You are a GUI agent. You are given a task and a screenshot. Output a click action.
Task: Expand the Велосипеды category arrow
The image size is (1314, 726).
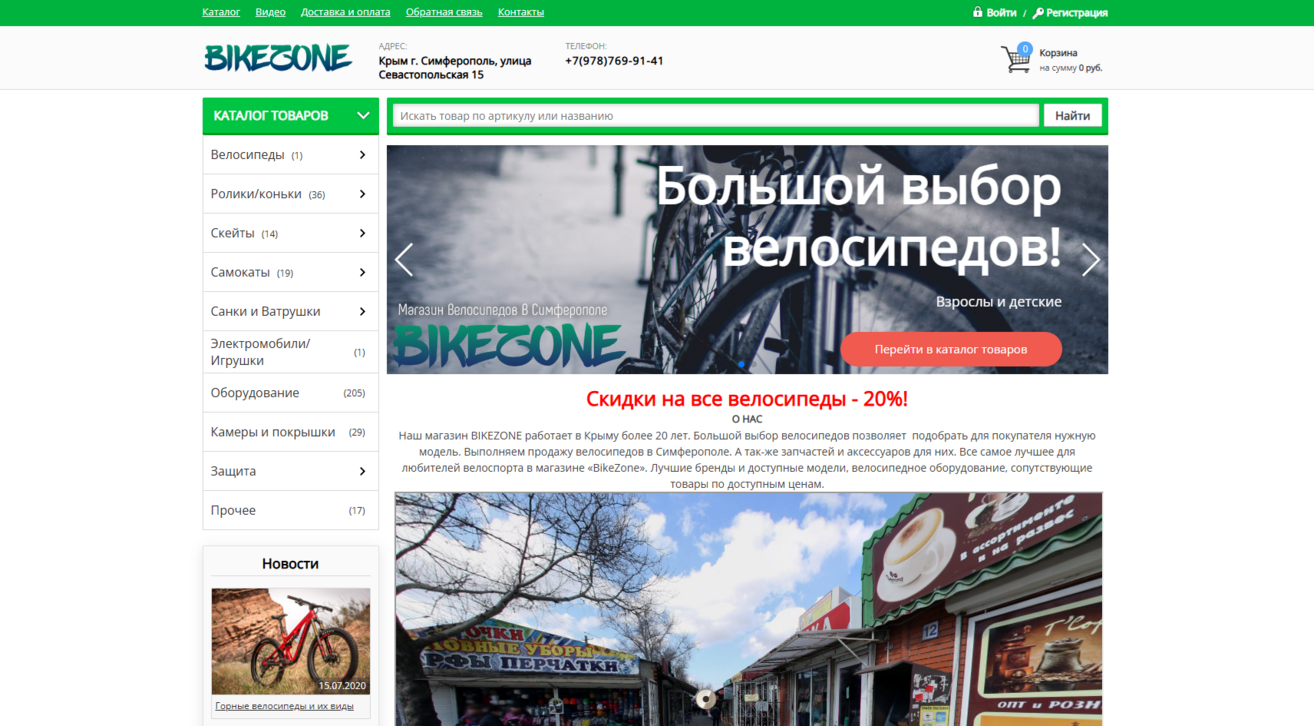(x=362, y=155)
